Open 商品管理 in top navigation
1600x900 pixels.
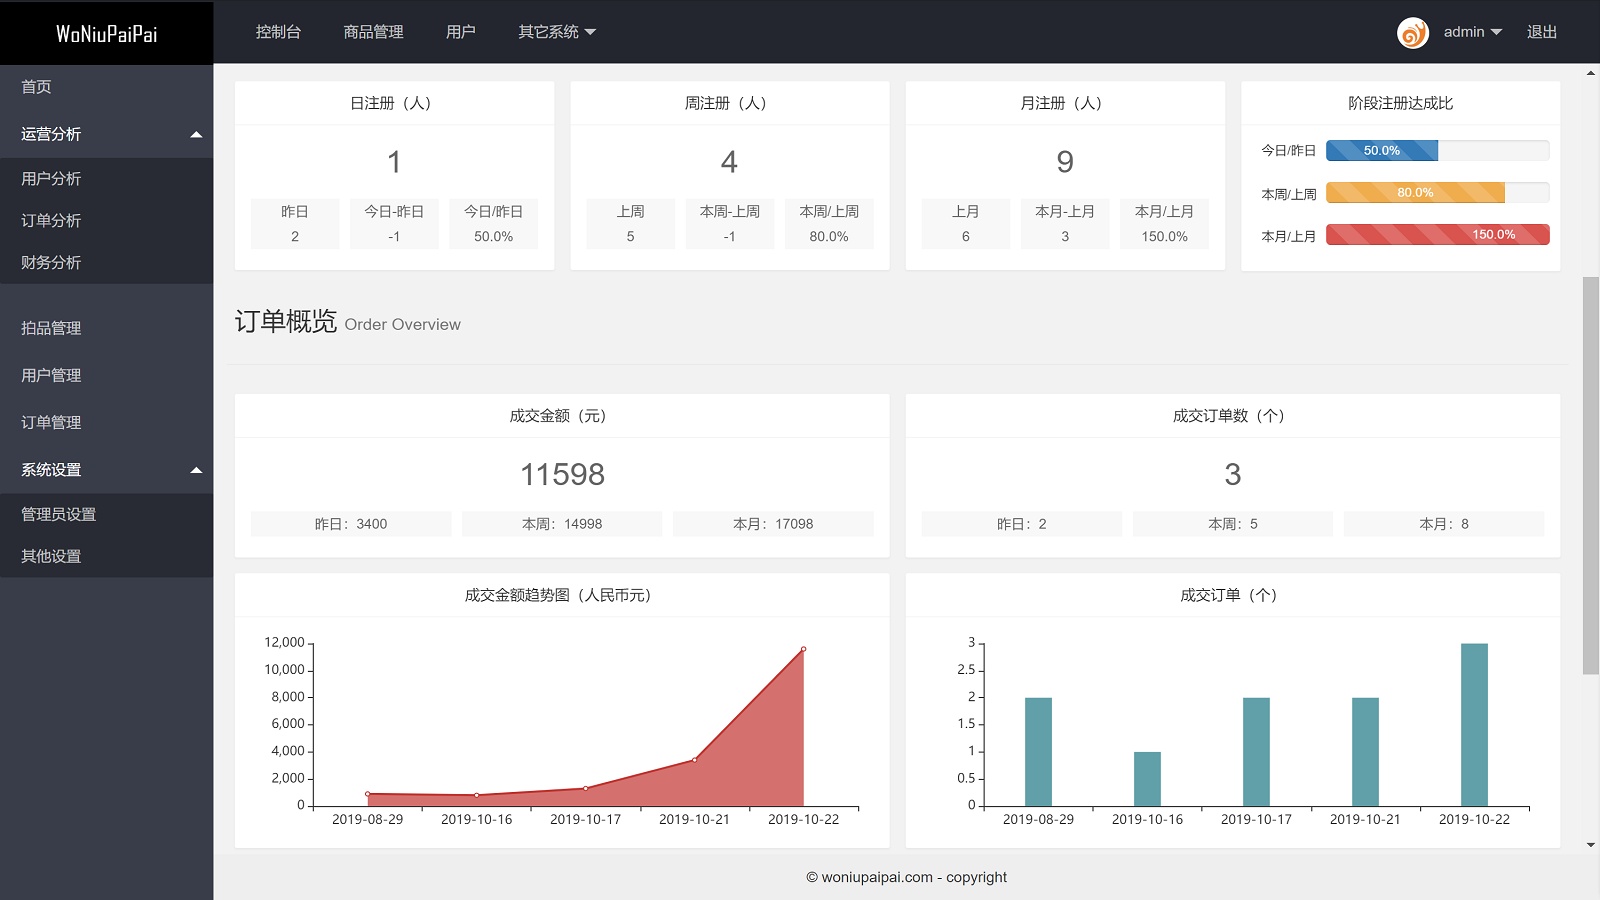(373, 32)
